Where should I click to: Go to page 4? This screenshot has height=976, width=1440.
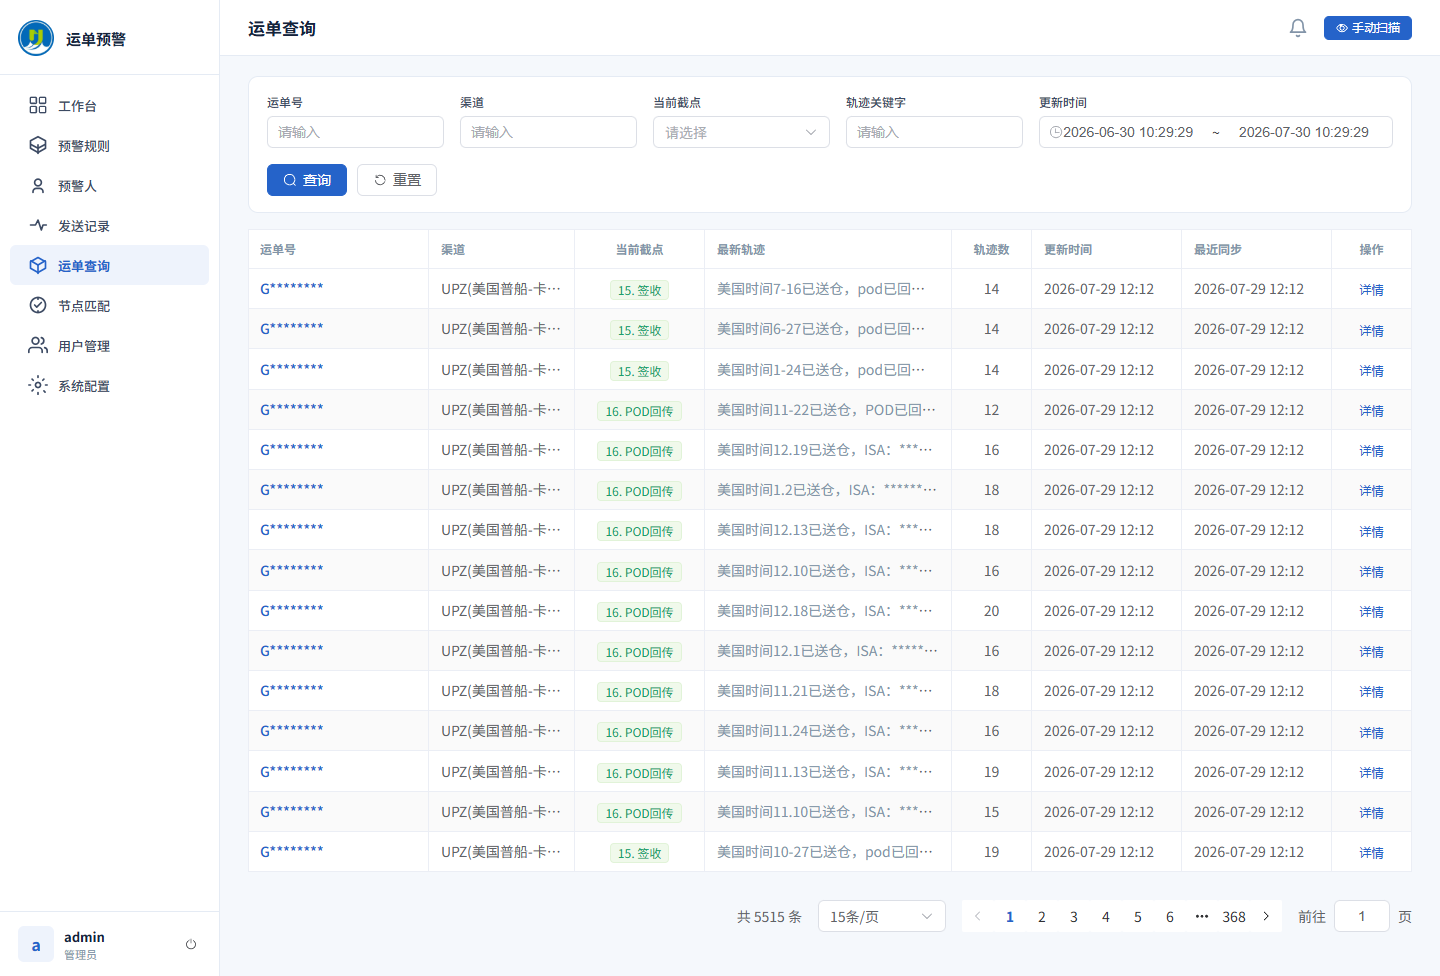pos(1106,916)
